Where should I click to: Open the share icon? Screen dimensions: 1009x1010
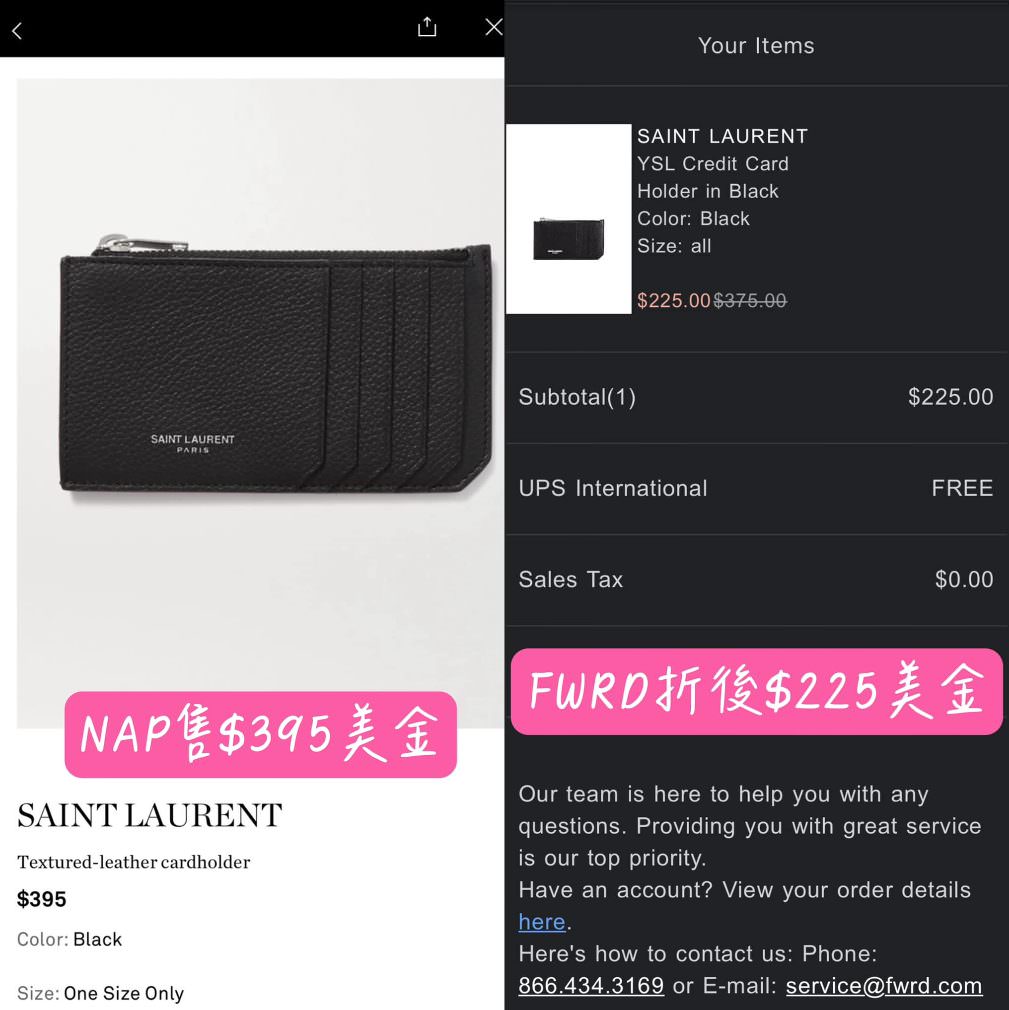[427, 27]
